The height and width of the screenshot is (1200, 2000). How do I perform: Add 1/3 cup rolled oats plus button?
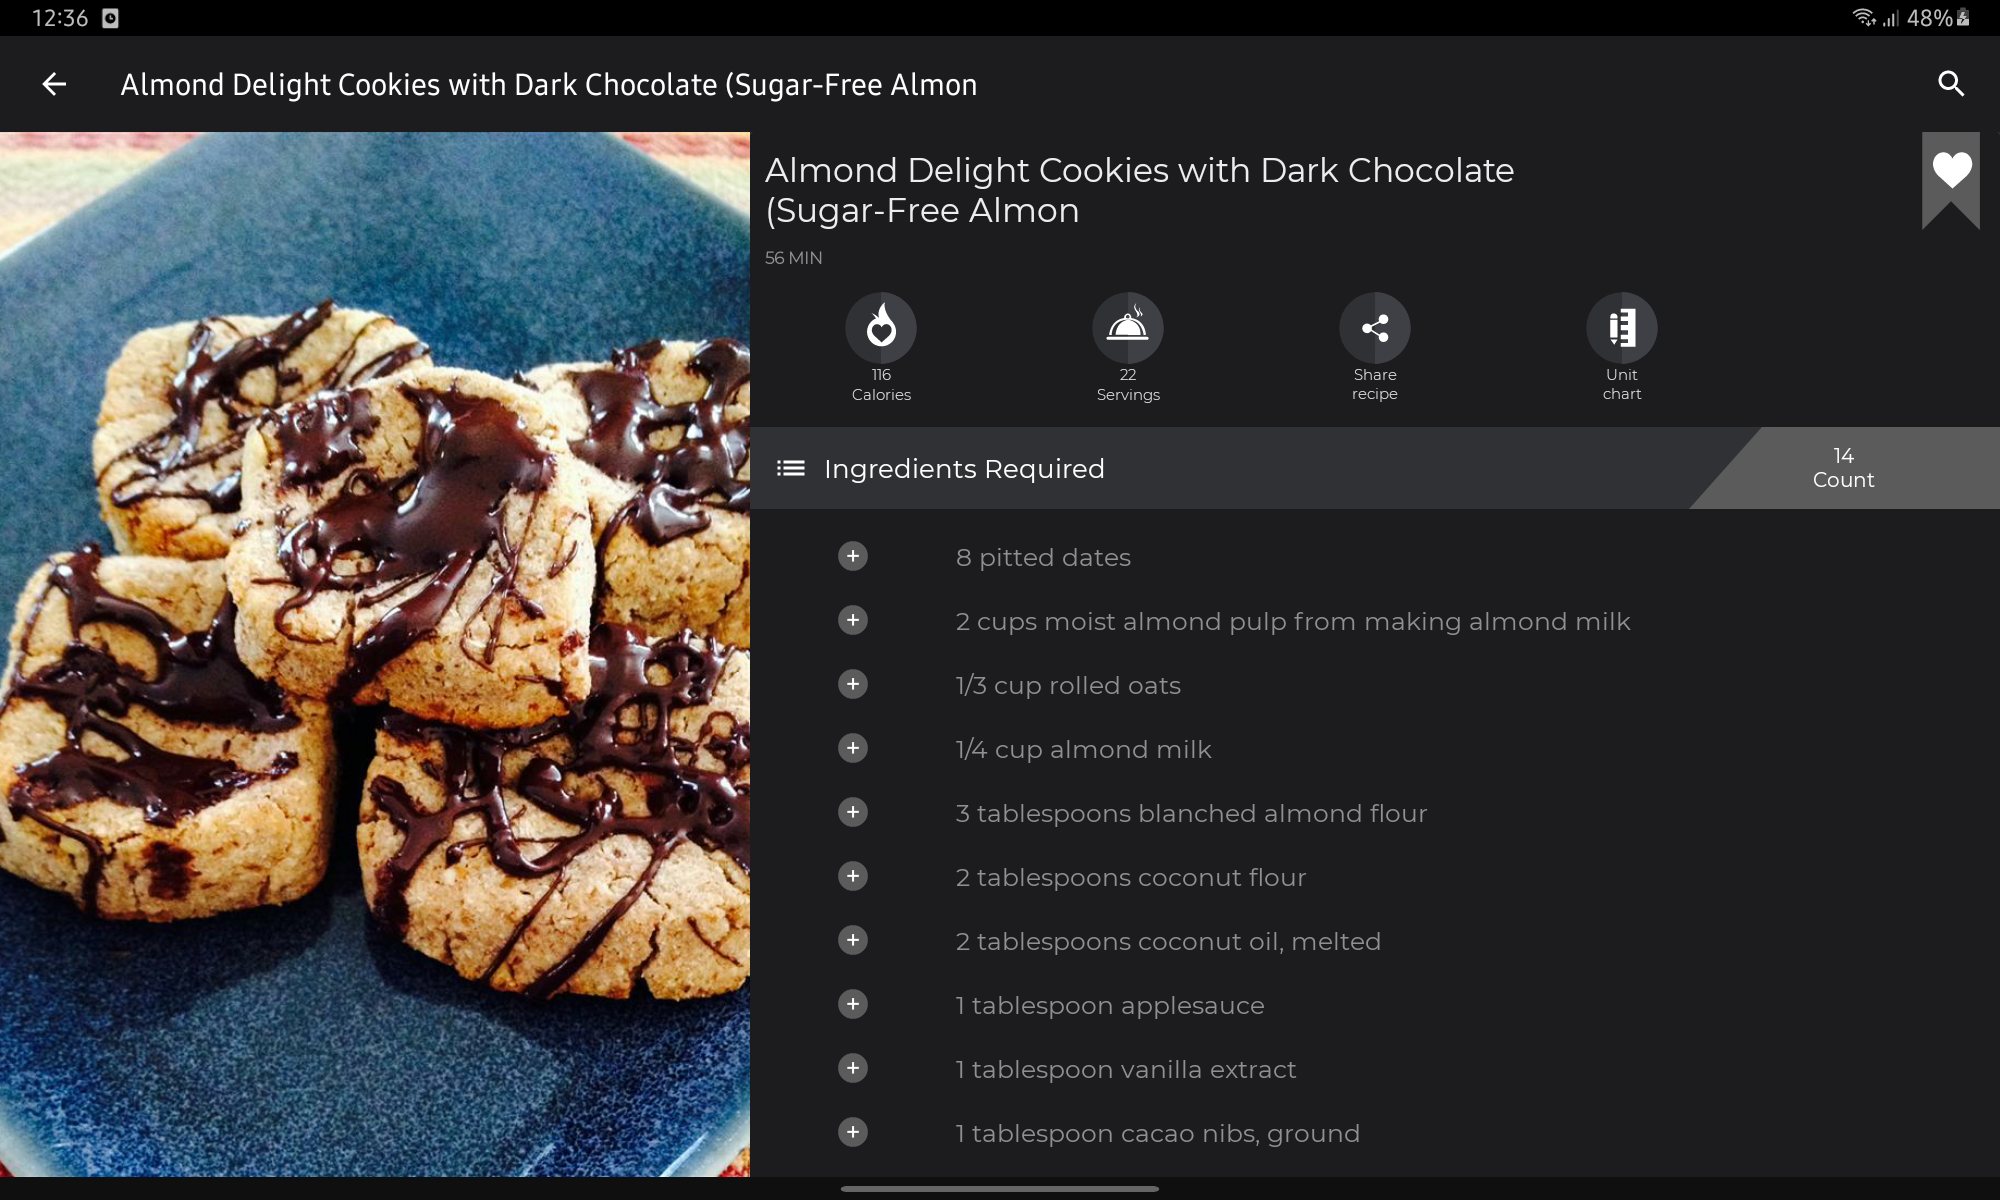click(853, 684)
